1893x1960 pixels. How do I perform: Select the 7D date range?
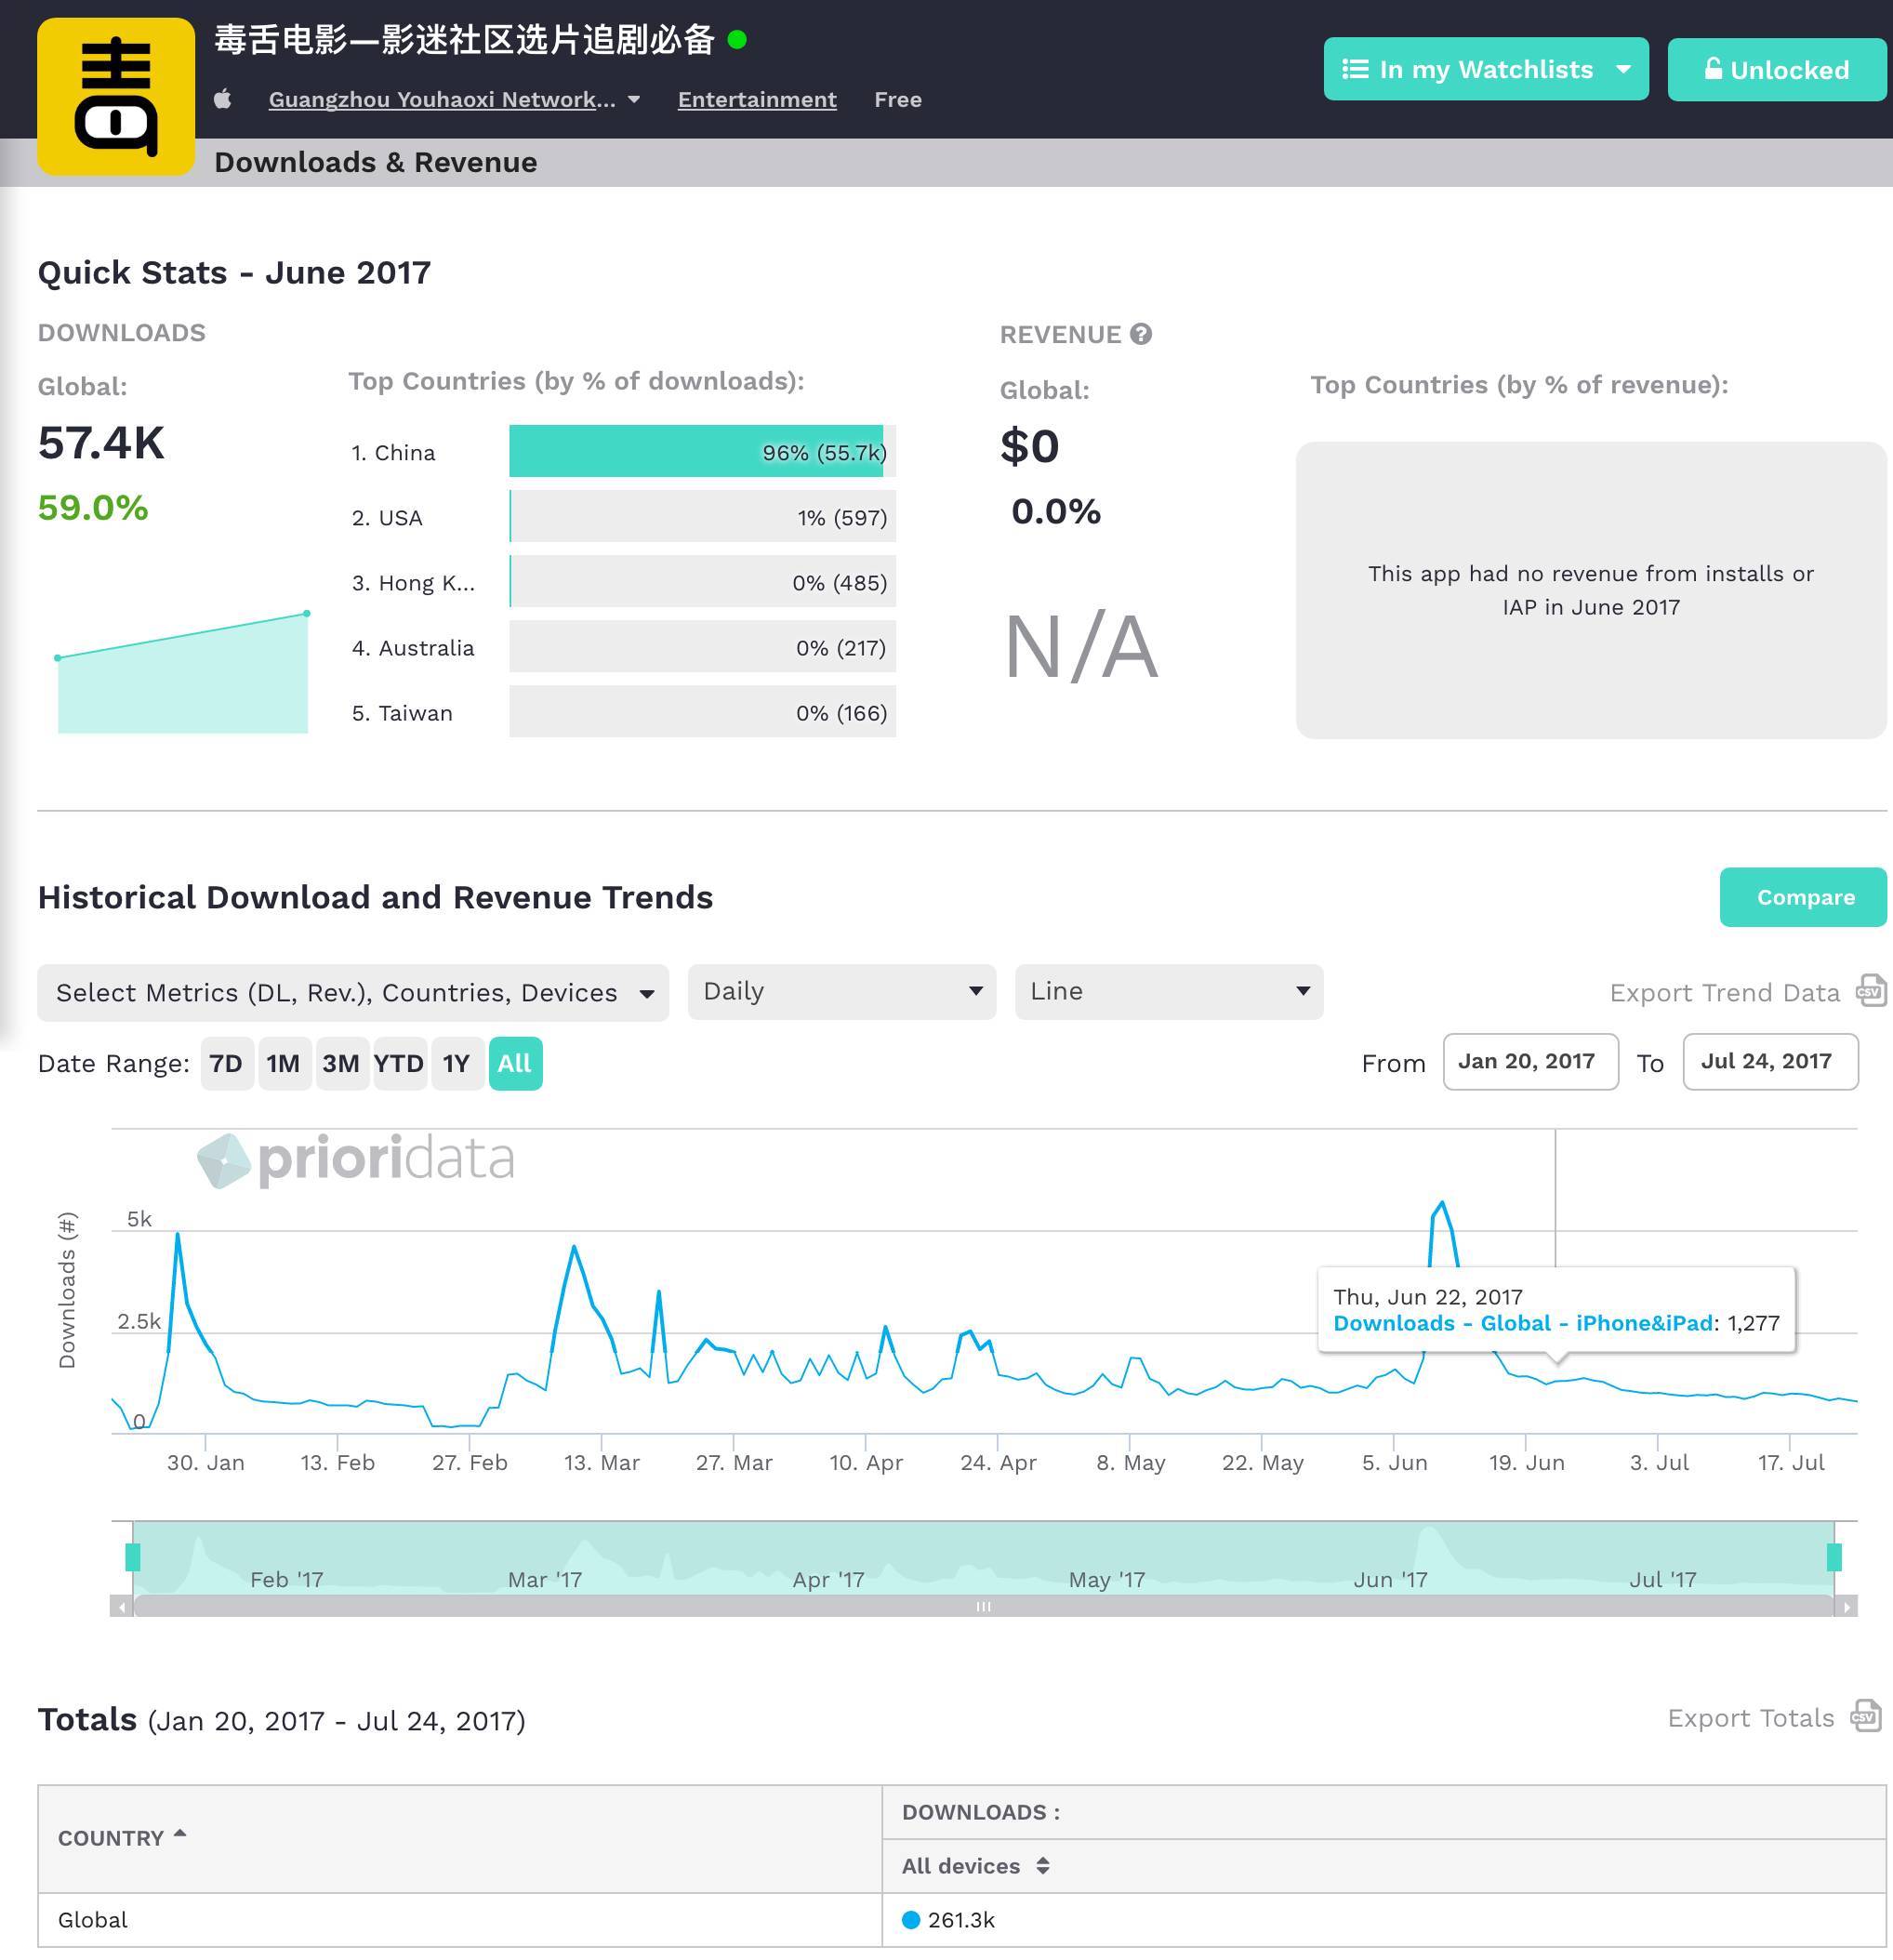[x=226, y=1063]
